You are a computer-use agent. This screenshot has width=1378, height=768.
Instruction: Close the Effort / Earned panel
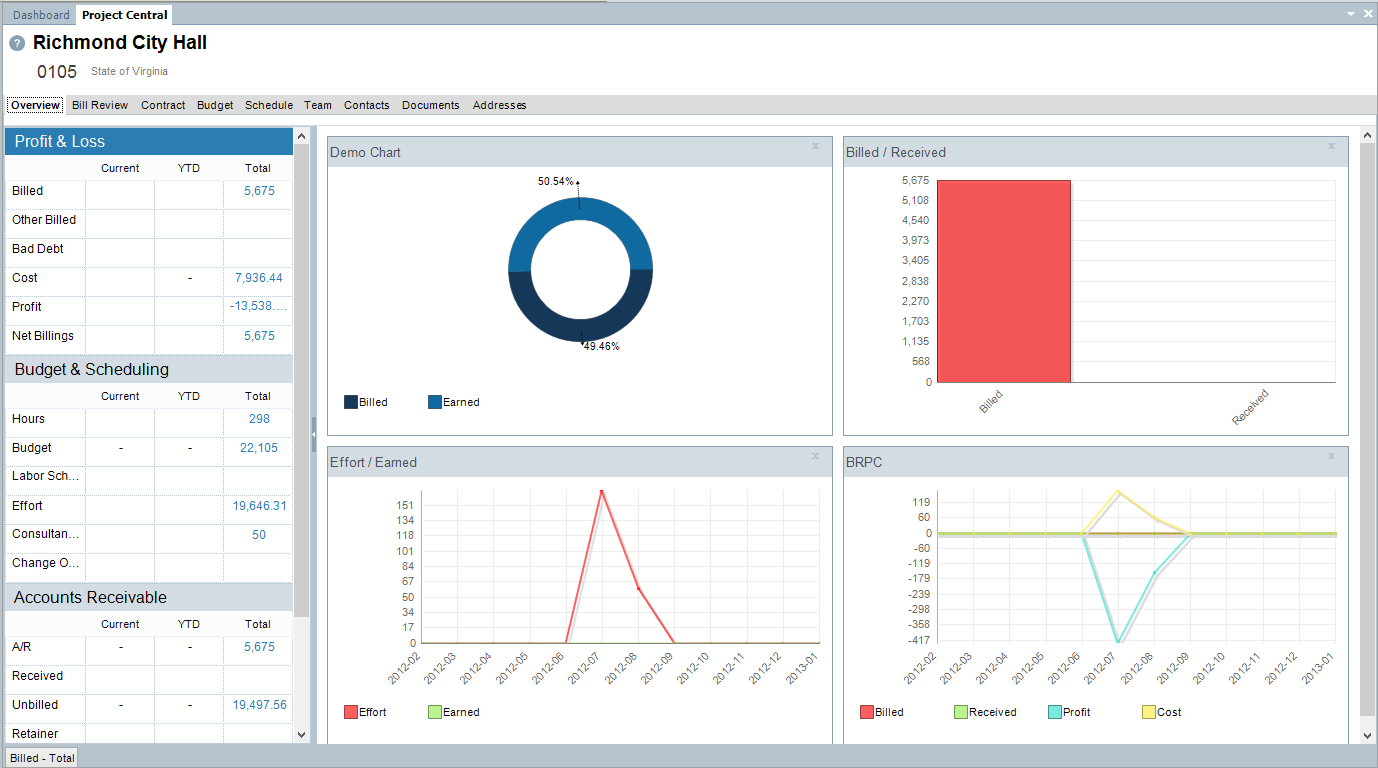(x=815, y=456)
